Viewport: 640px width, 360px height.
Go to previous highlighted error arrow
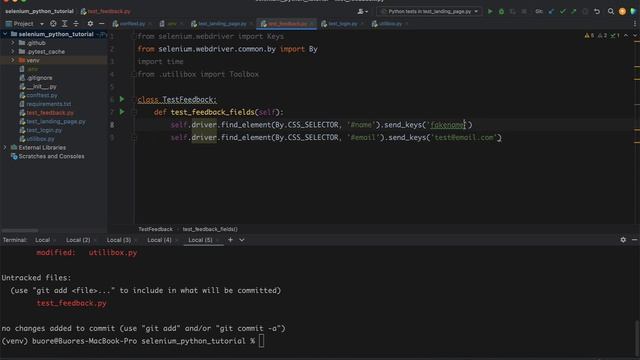tap(626, 36)
